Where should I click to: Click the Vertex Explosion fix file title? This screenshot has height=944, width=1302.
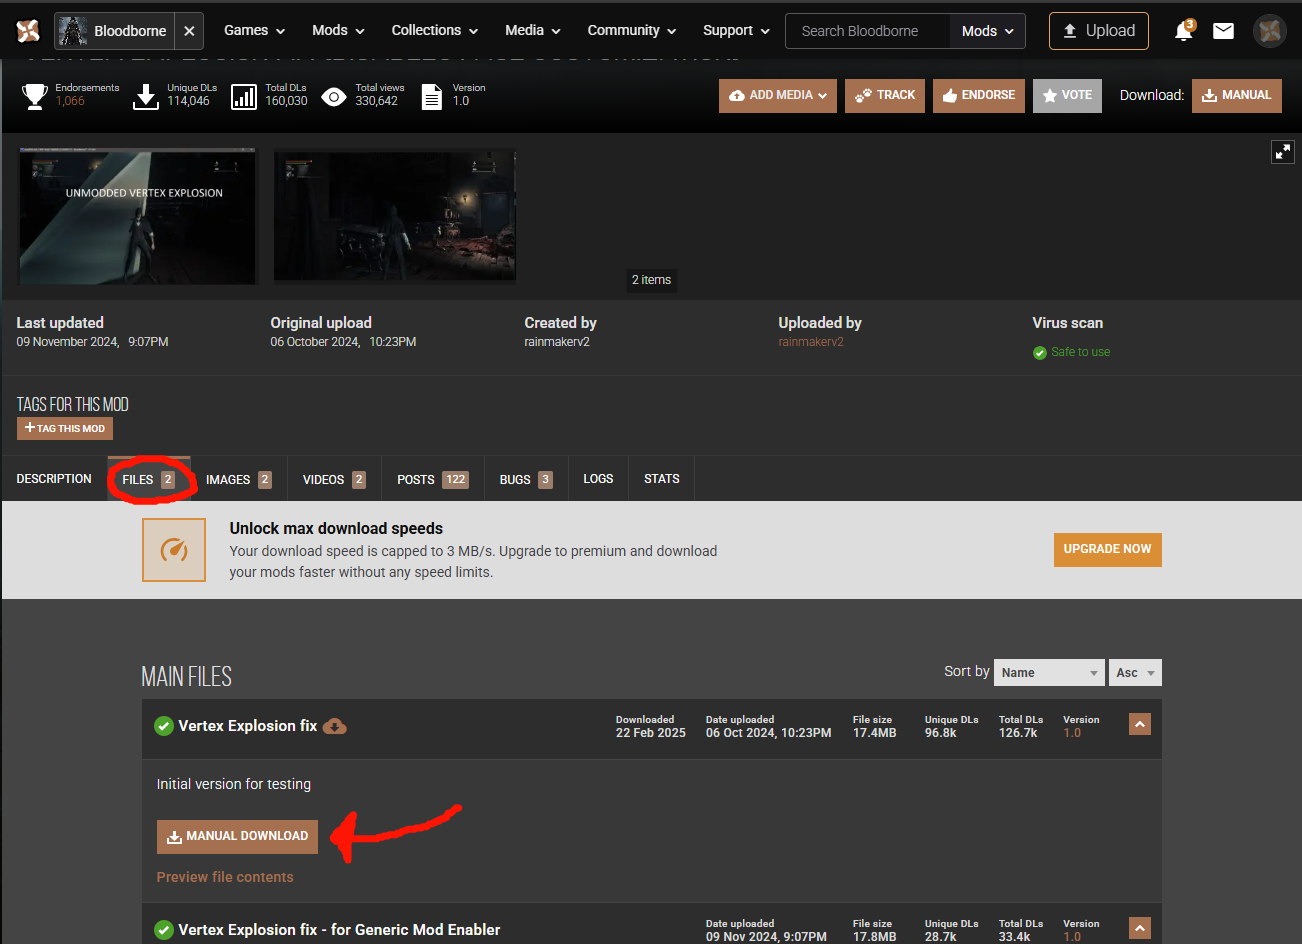coord(248,726)
